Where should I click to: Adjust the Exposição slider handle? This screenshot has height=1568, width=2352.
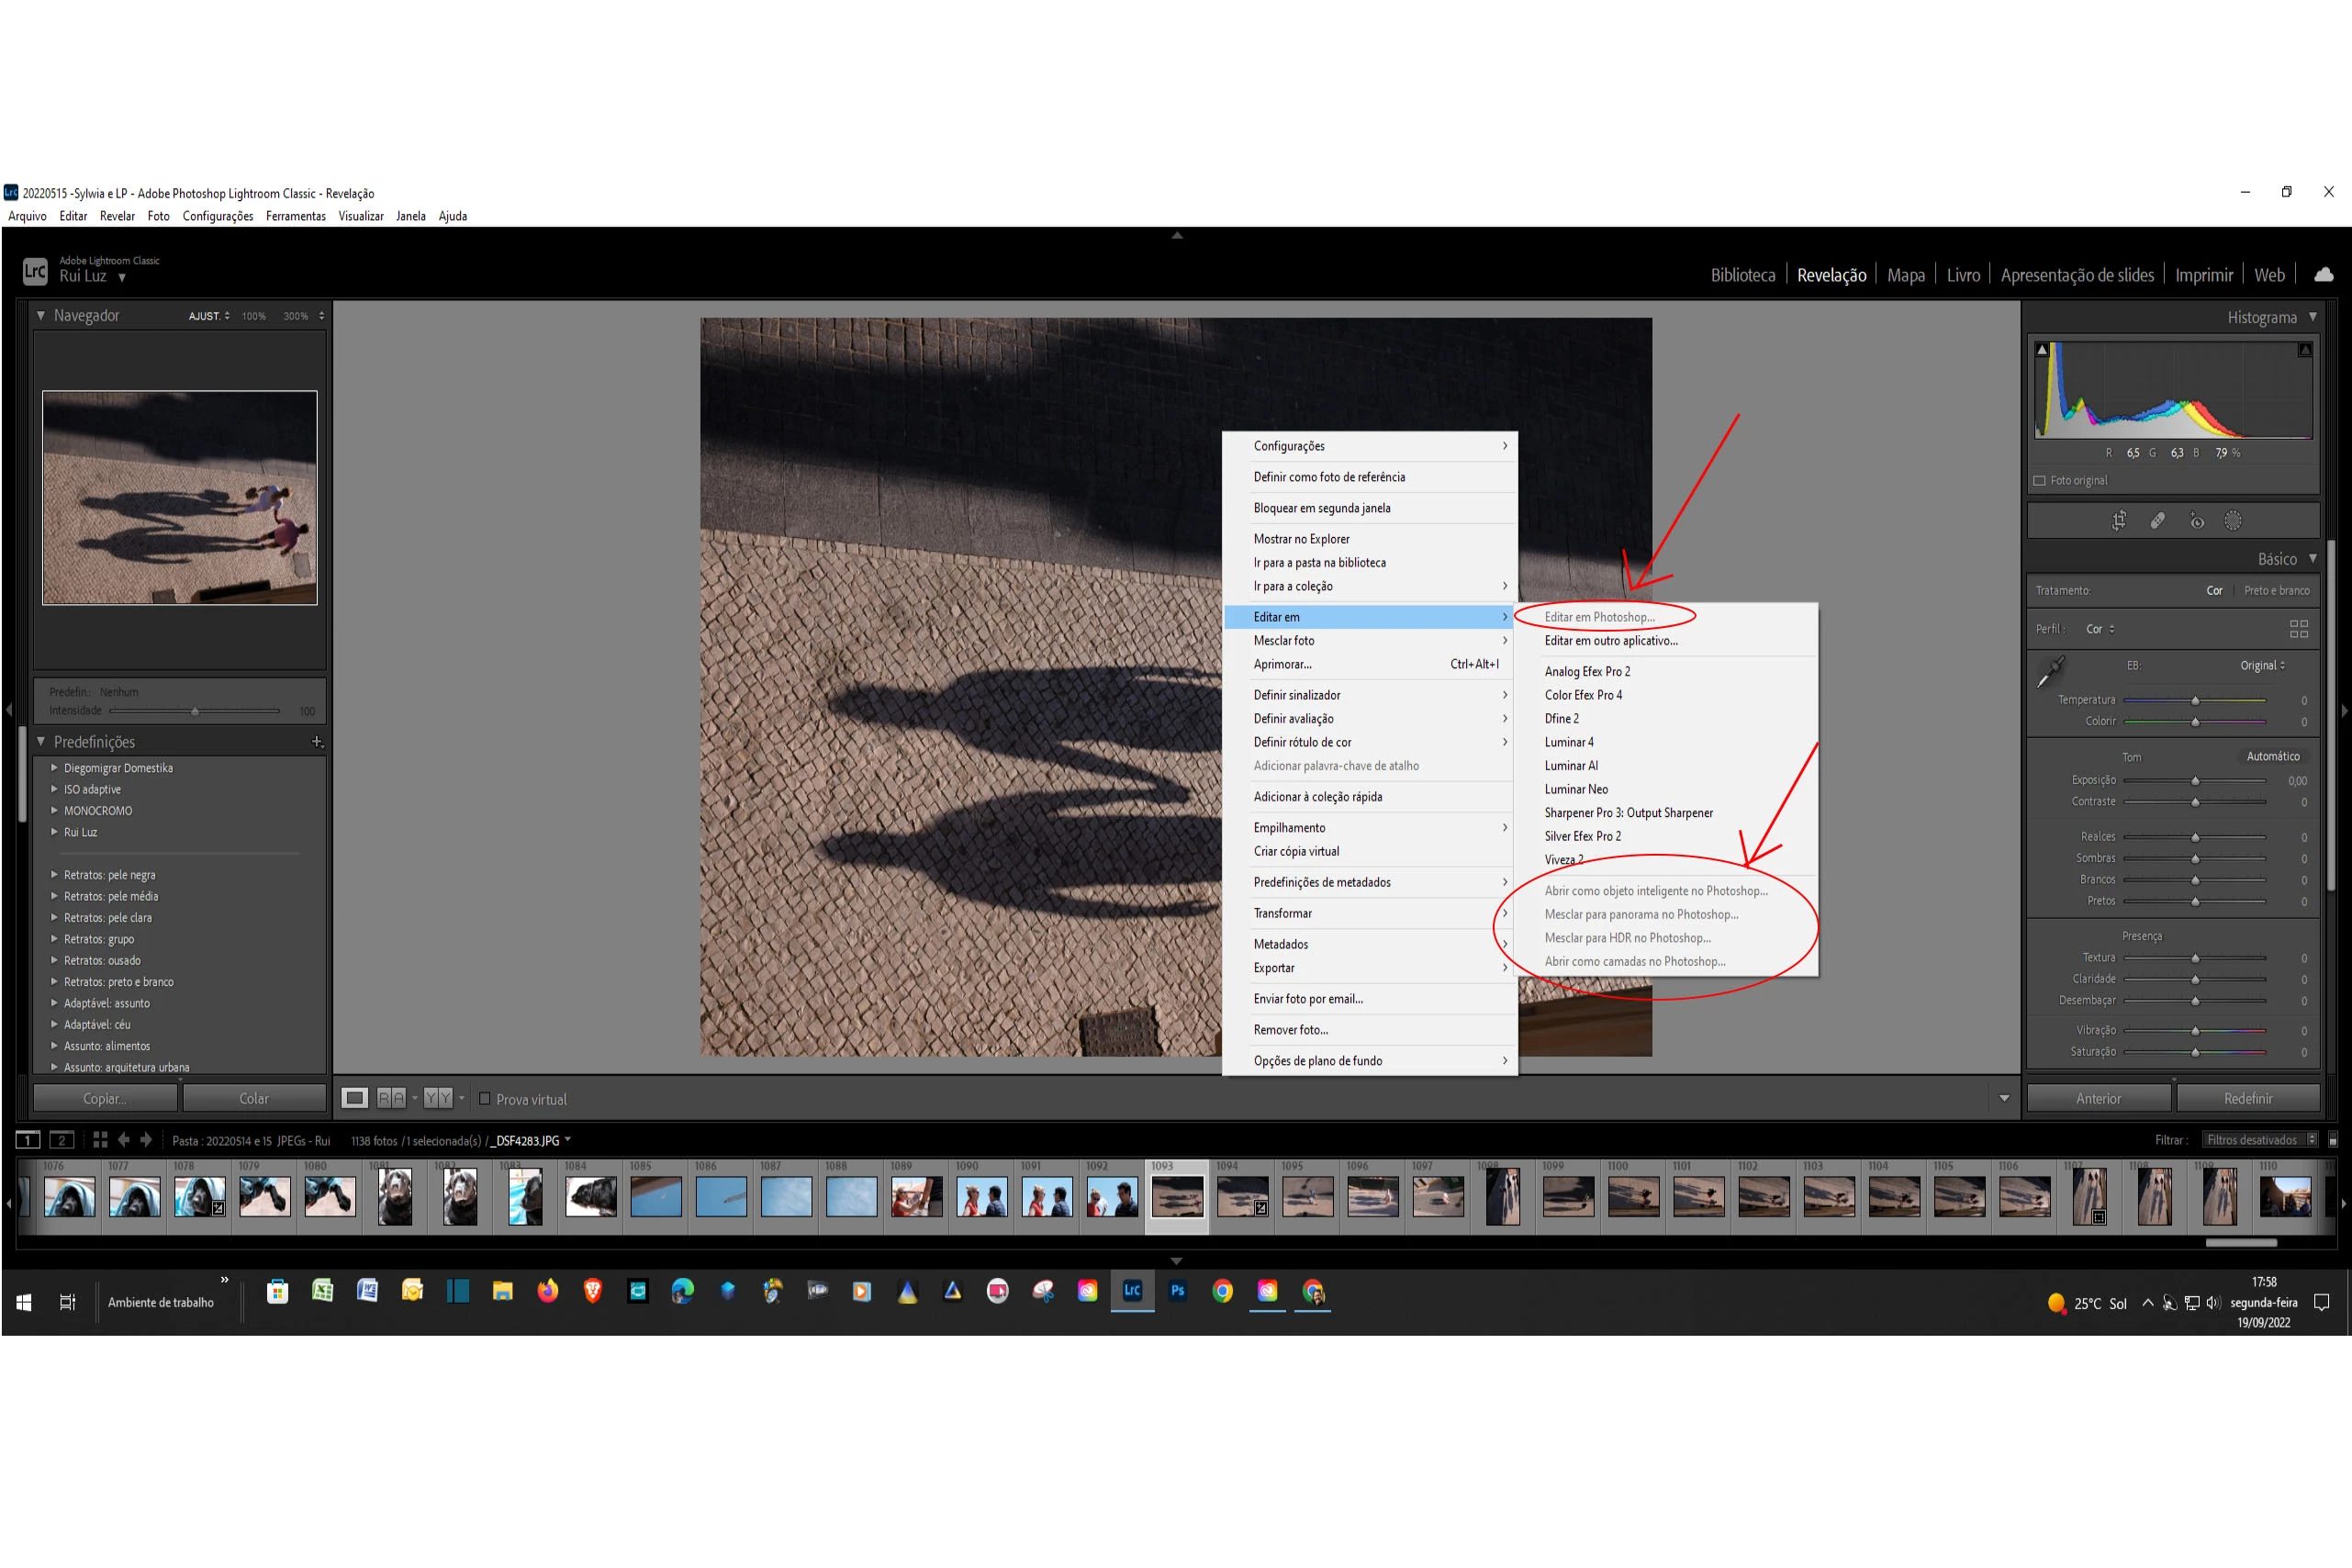click(x=2195, y=781)
